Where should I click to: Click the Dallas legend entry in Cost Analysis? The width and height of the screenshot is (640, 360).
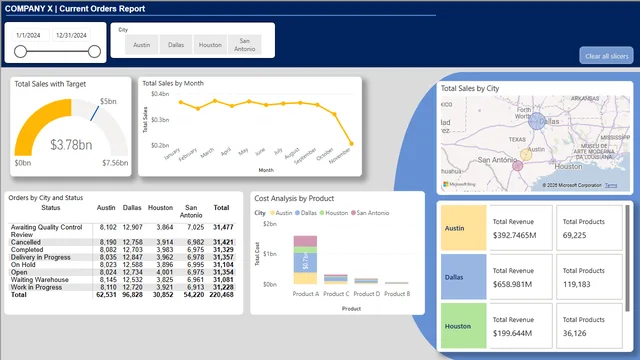(306, 213)
